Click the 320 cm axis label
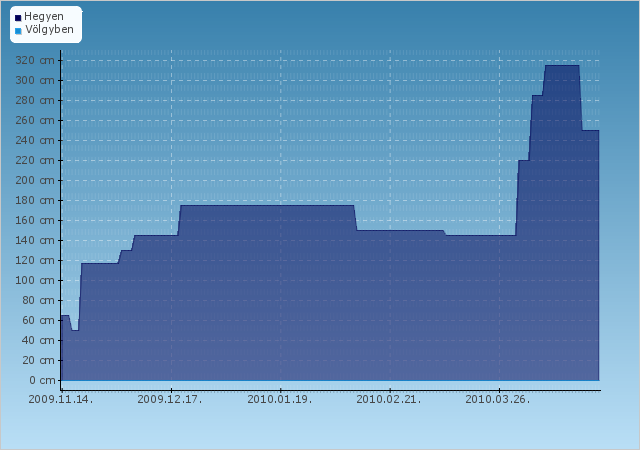 35,60
